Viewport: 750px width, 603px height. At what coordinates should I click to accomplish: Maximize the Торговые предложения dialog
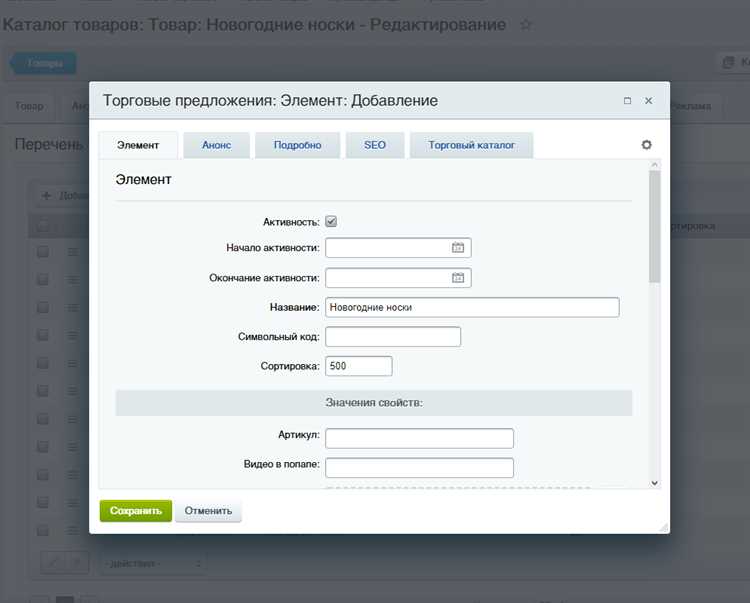coord(627,100)
